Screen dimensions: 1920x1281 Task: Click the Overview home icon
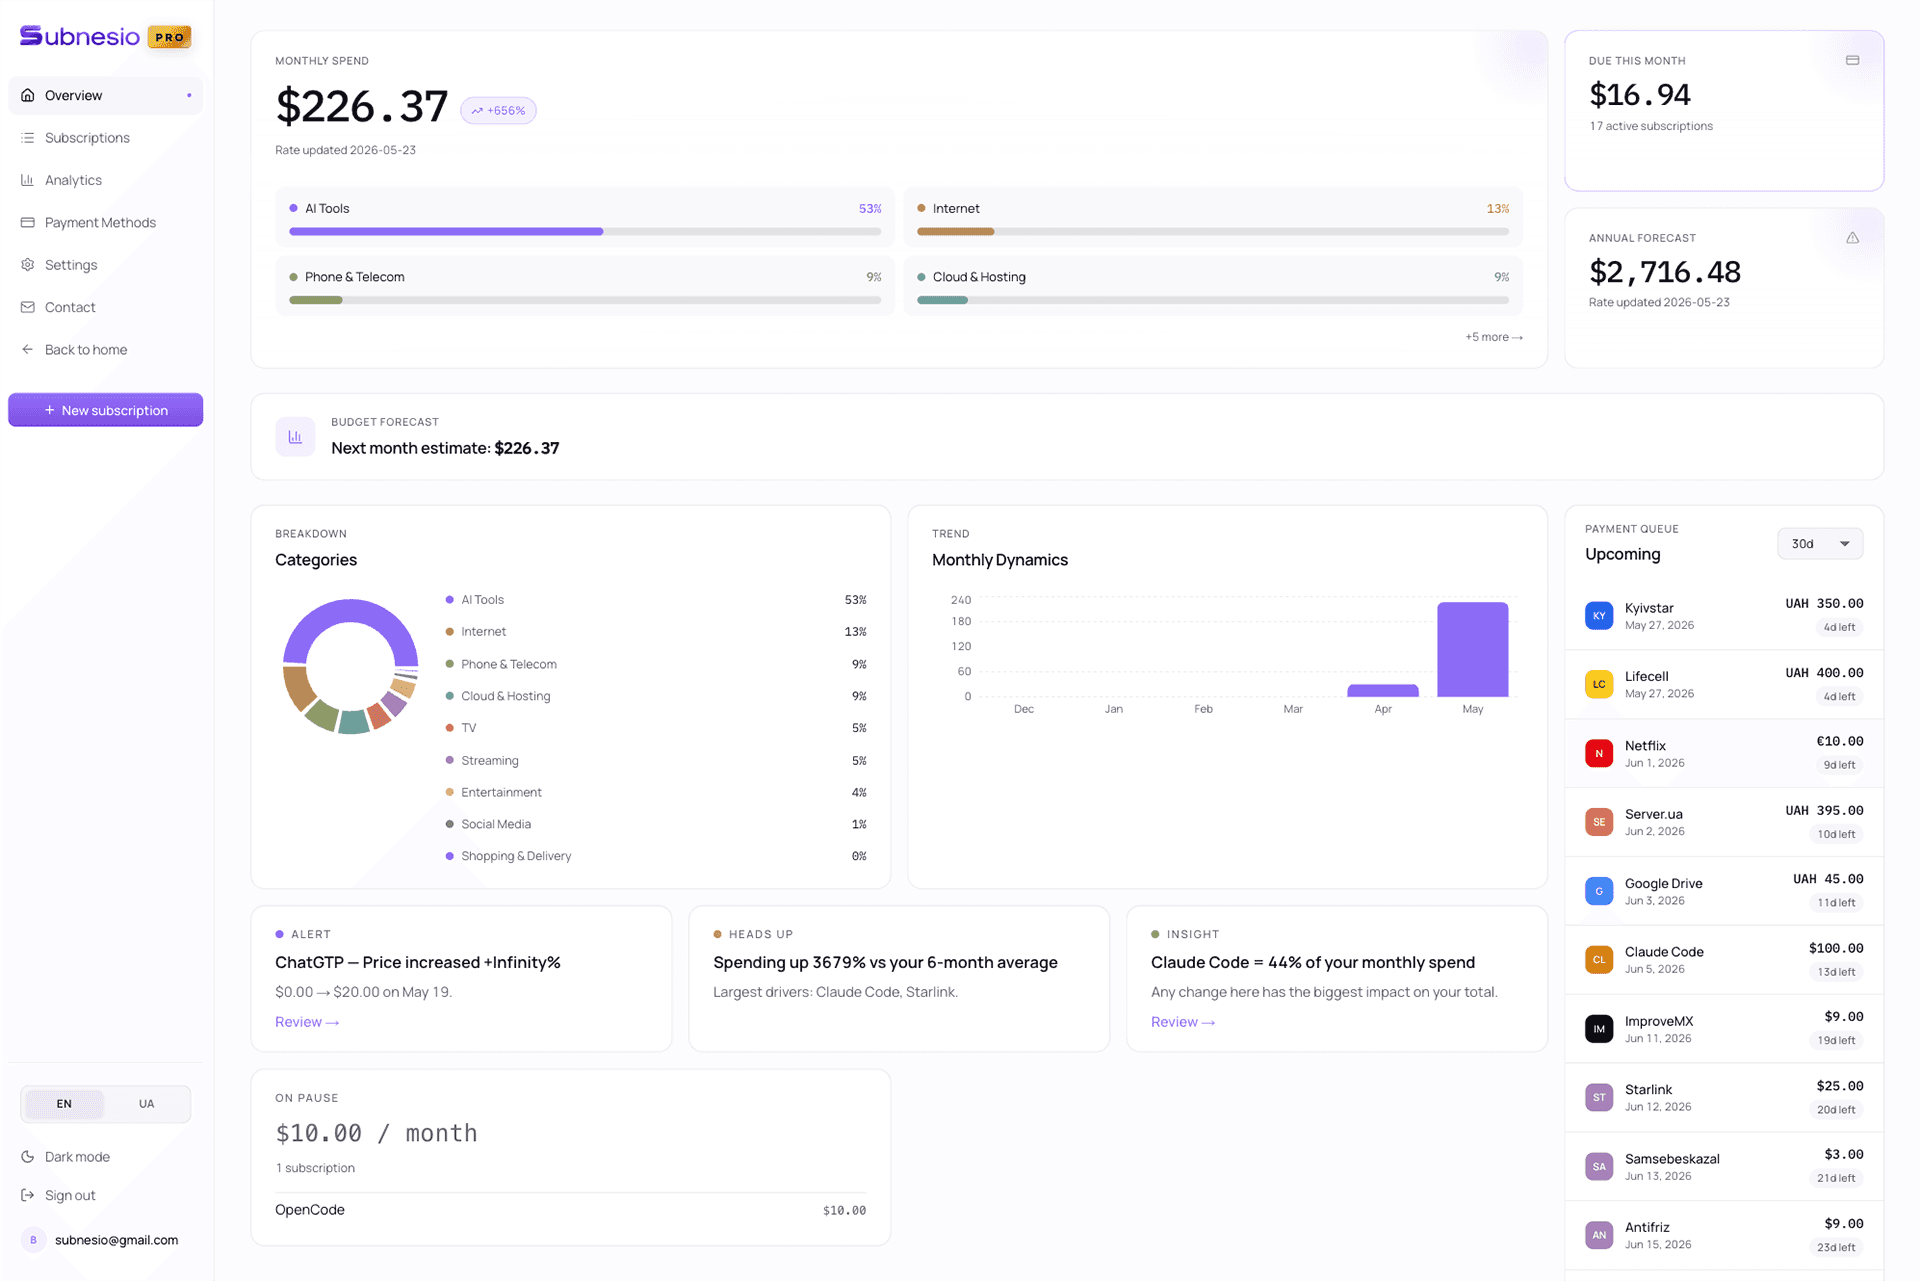click(x=28, y=95)
